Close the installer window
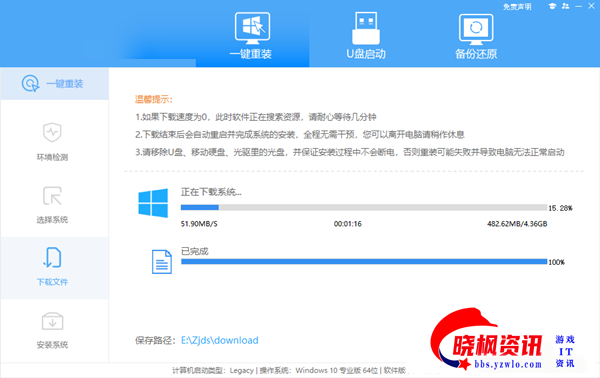 591,6
